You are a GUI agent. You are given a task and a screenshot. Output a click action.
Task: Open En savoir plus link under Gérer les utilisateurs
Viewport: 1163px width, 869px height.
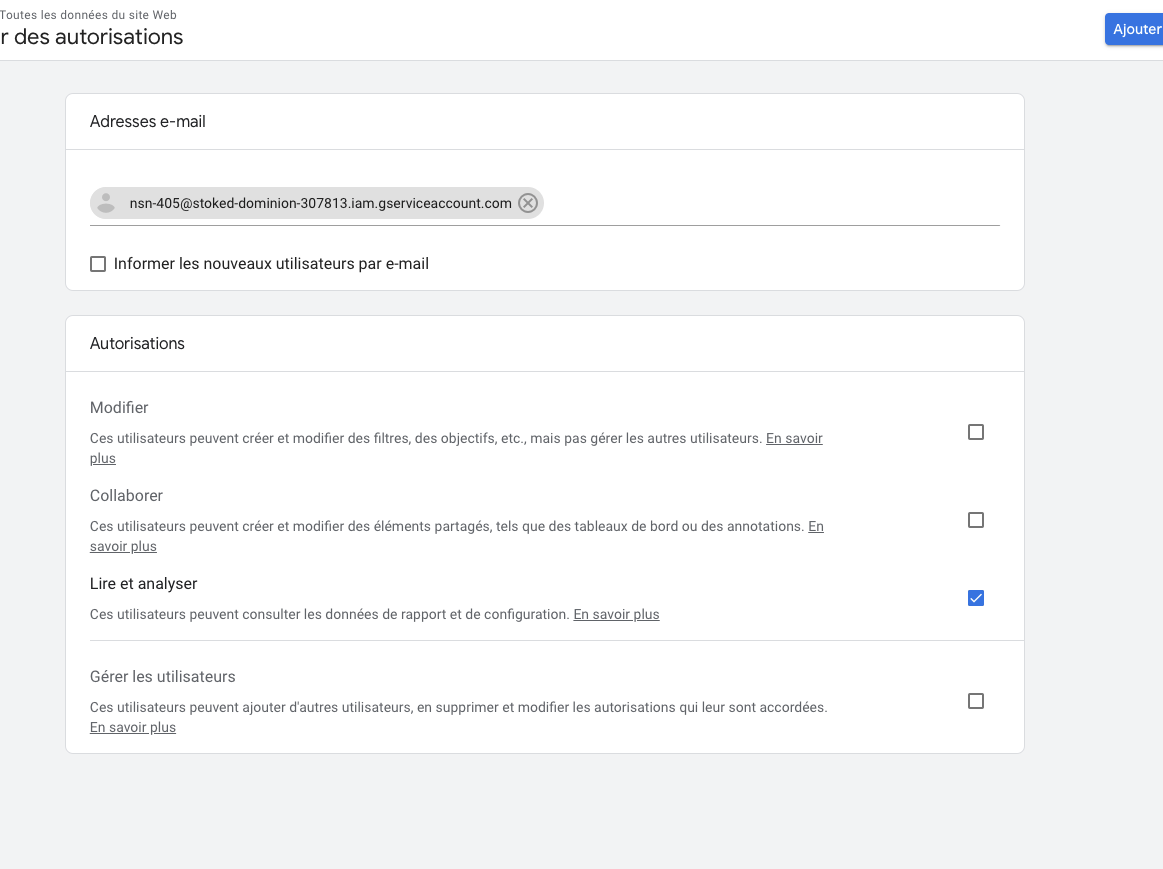tap(133, 728)
